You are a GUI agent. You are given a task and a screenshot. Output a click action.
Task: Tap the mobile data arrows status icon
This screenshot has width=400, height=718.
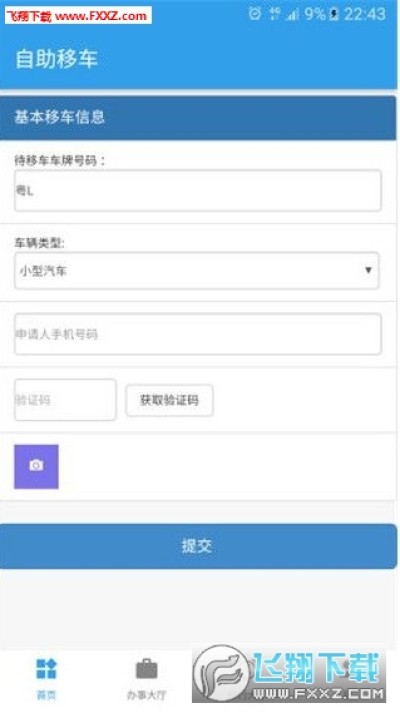[275, 13]
